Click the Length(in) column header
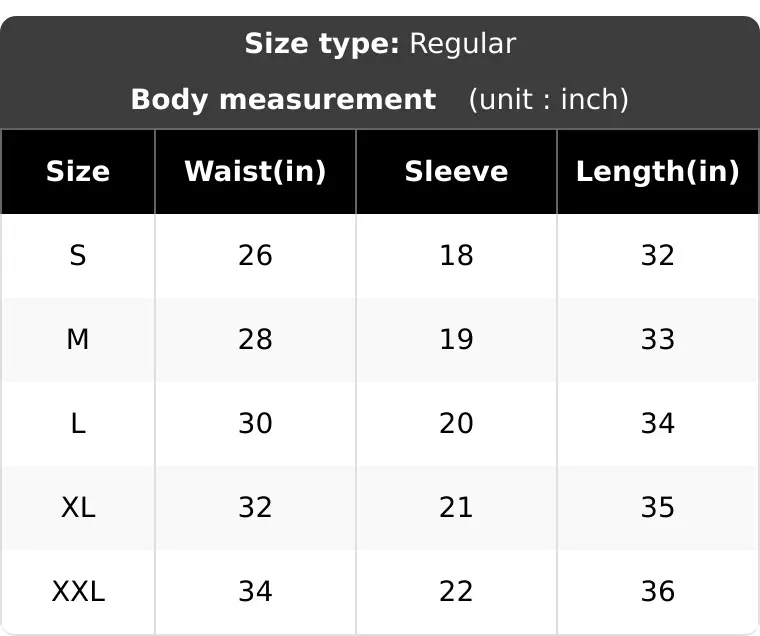Image resolution: width=760 pixels, height=636 pixels. tap(658, 172)
